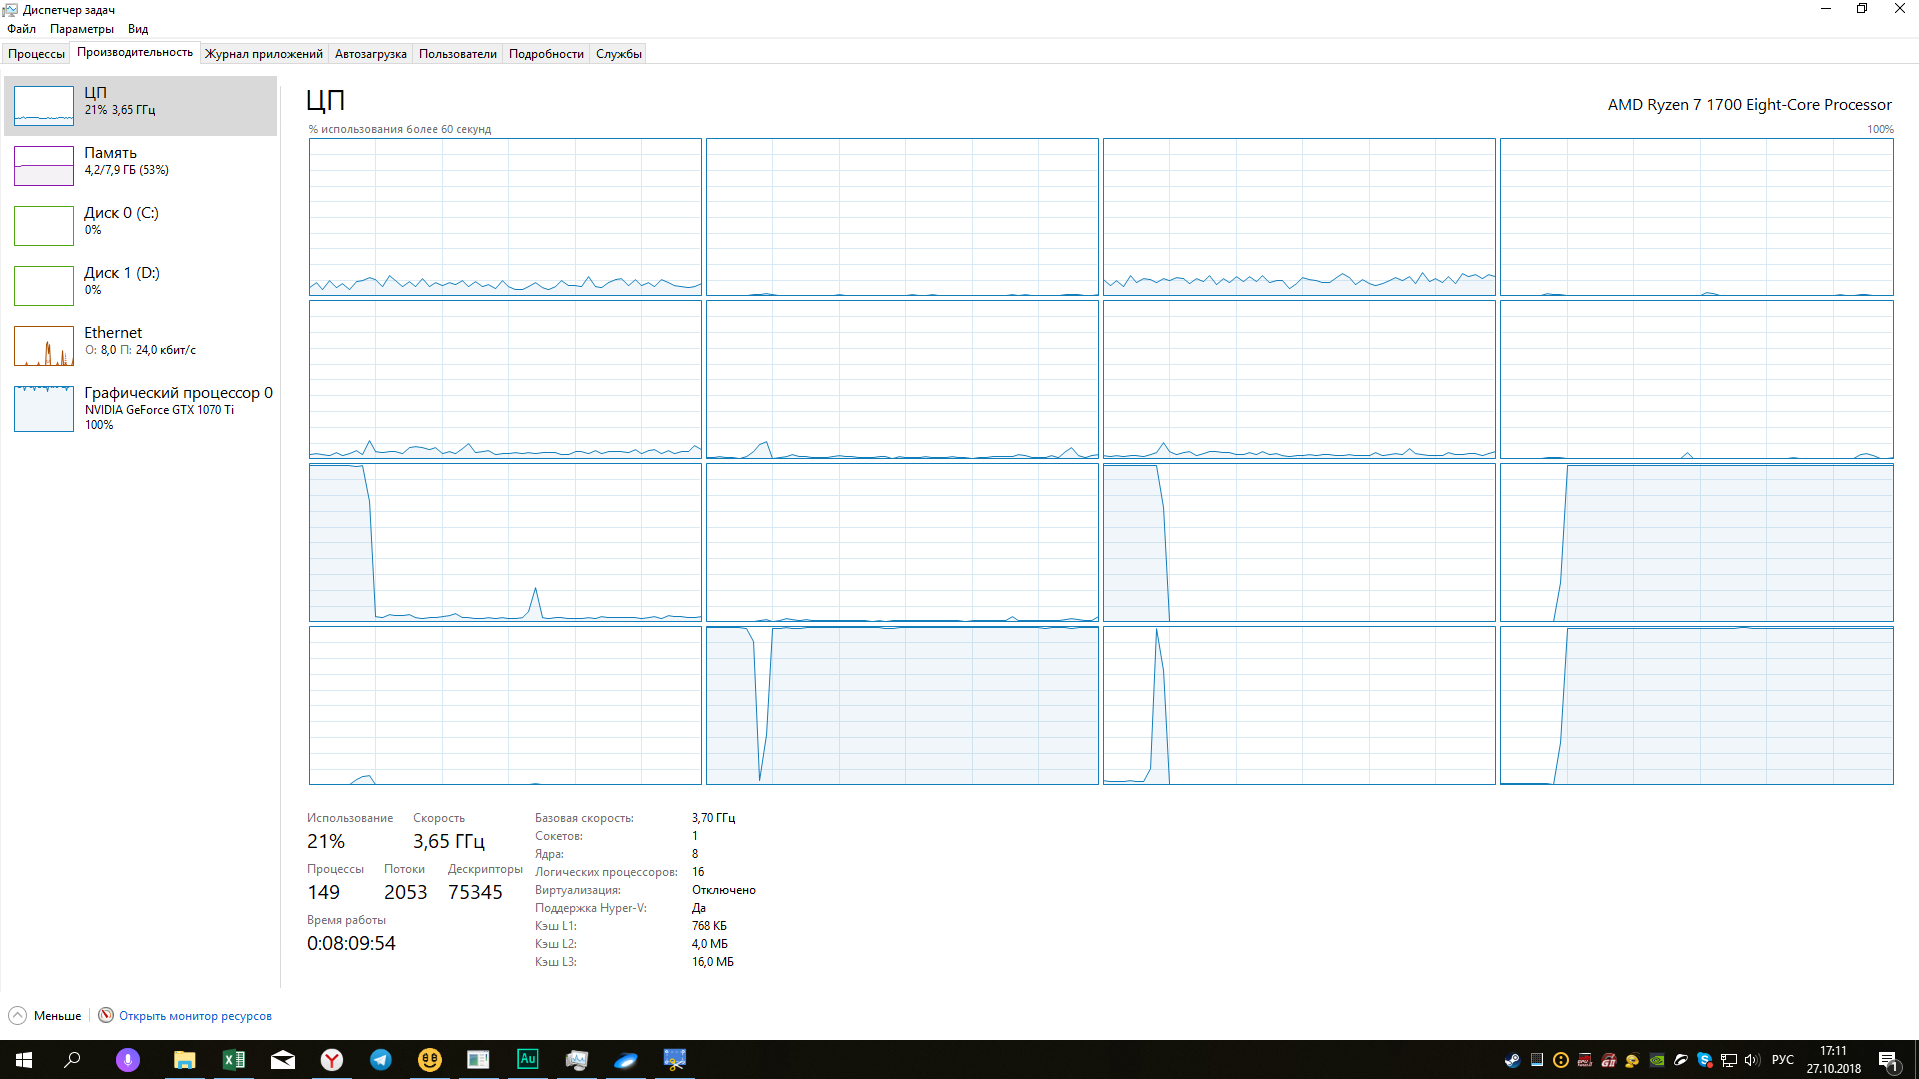Open the Вид menu
This screenshot has width=1919, height=1079.
(138, 29)
